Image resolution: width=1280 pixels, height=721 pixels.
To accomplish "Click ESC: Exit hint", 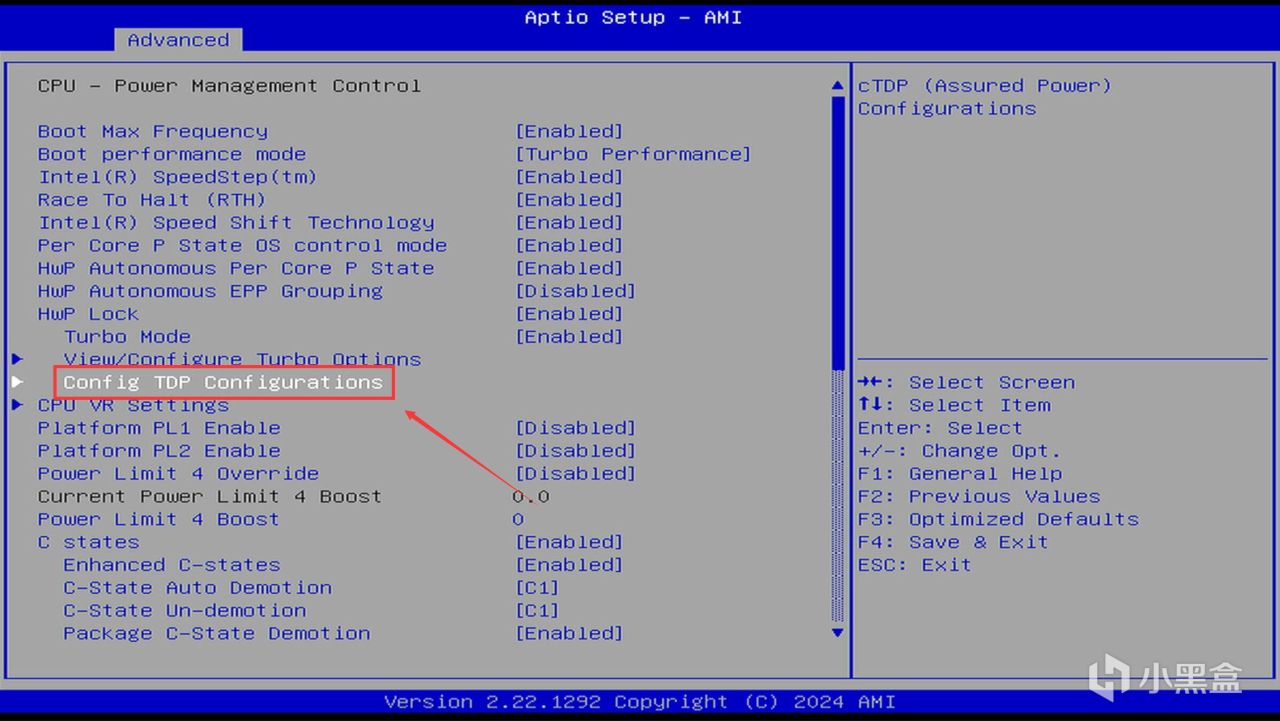I will coord(914,565).
